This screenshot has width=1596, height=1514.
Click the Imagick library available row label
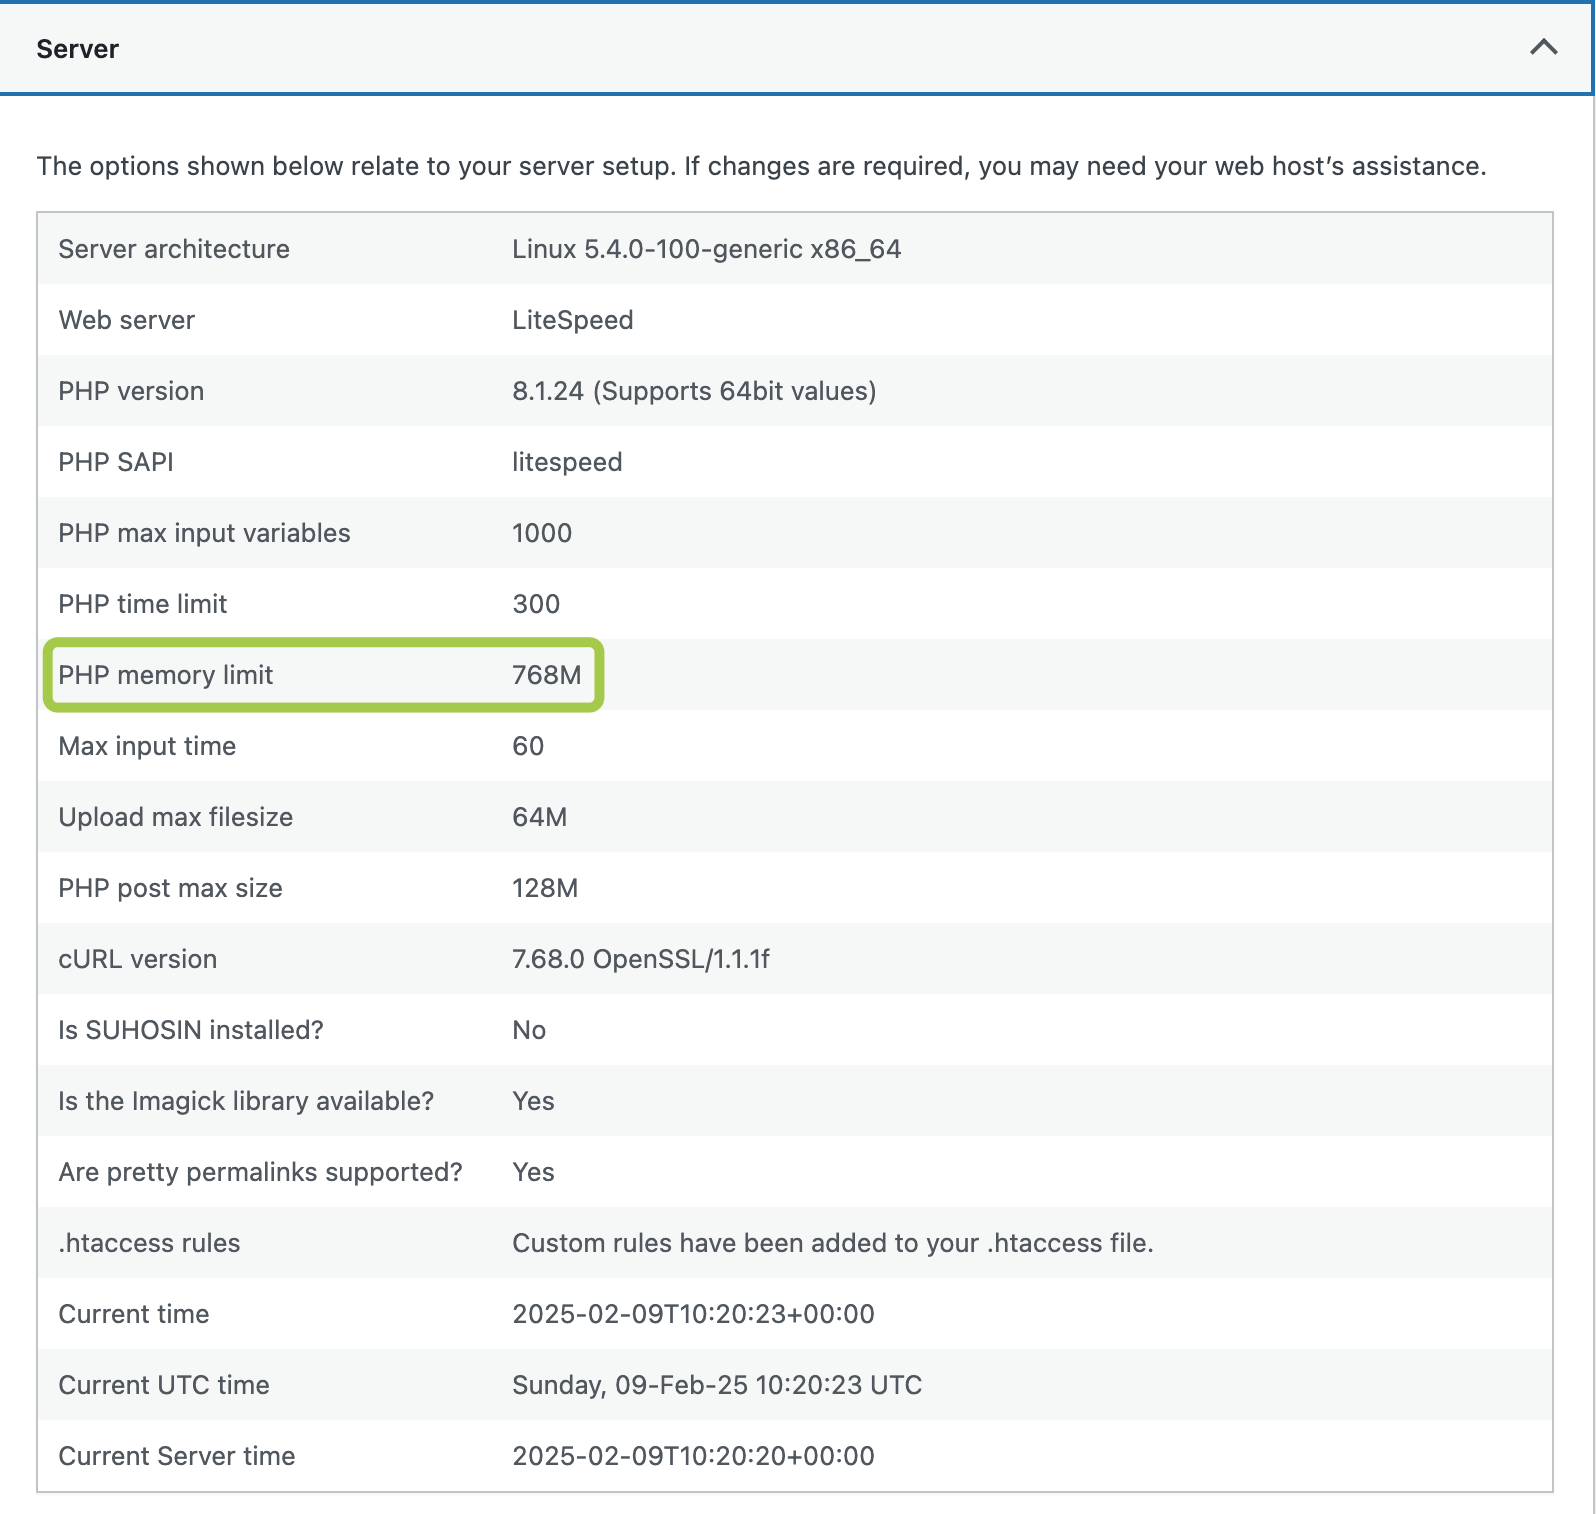tap(246, 1101)
